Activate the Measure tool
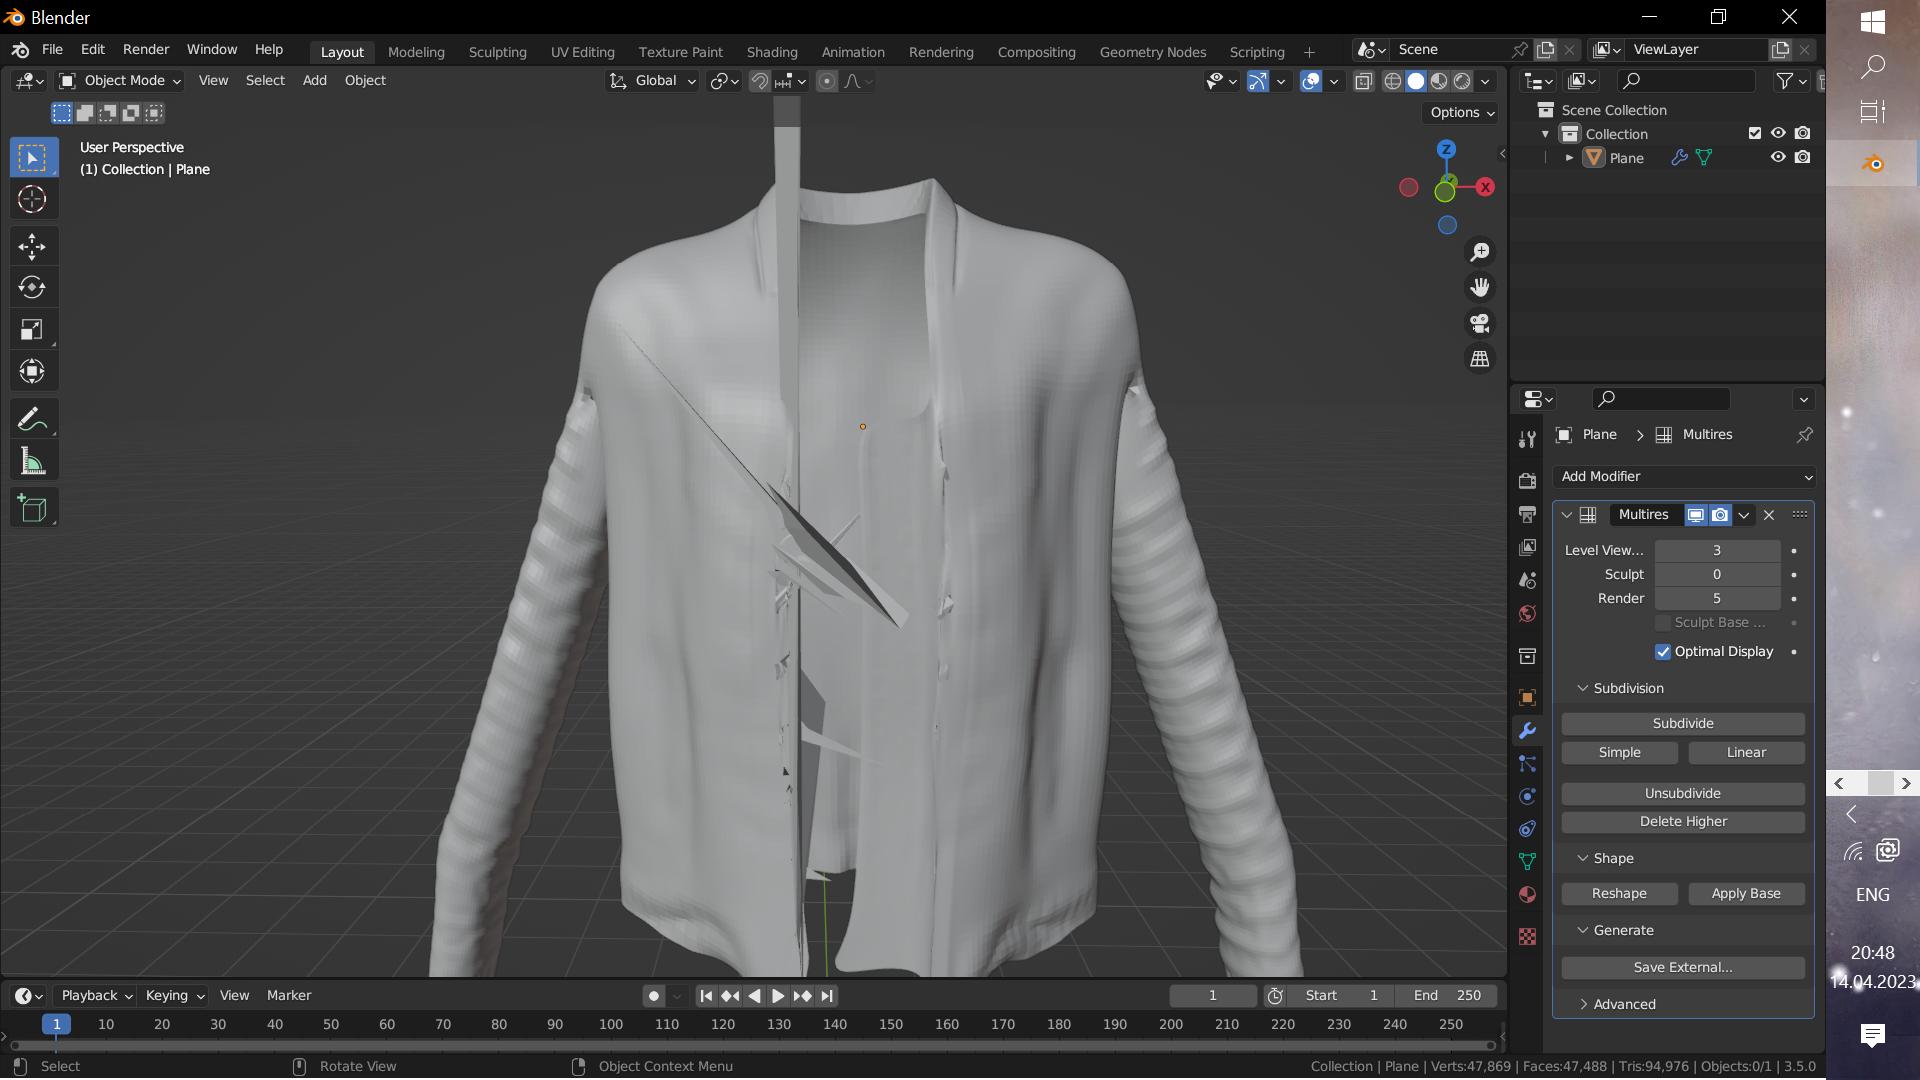 (32, 462)
